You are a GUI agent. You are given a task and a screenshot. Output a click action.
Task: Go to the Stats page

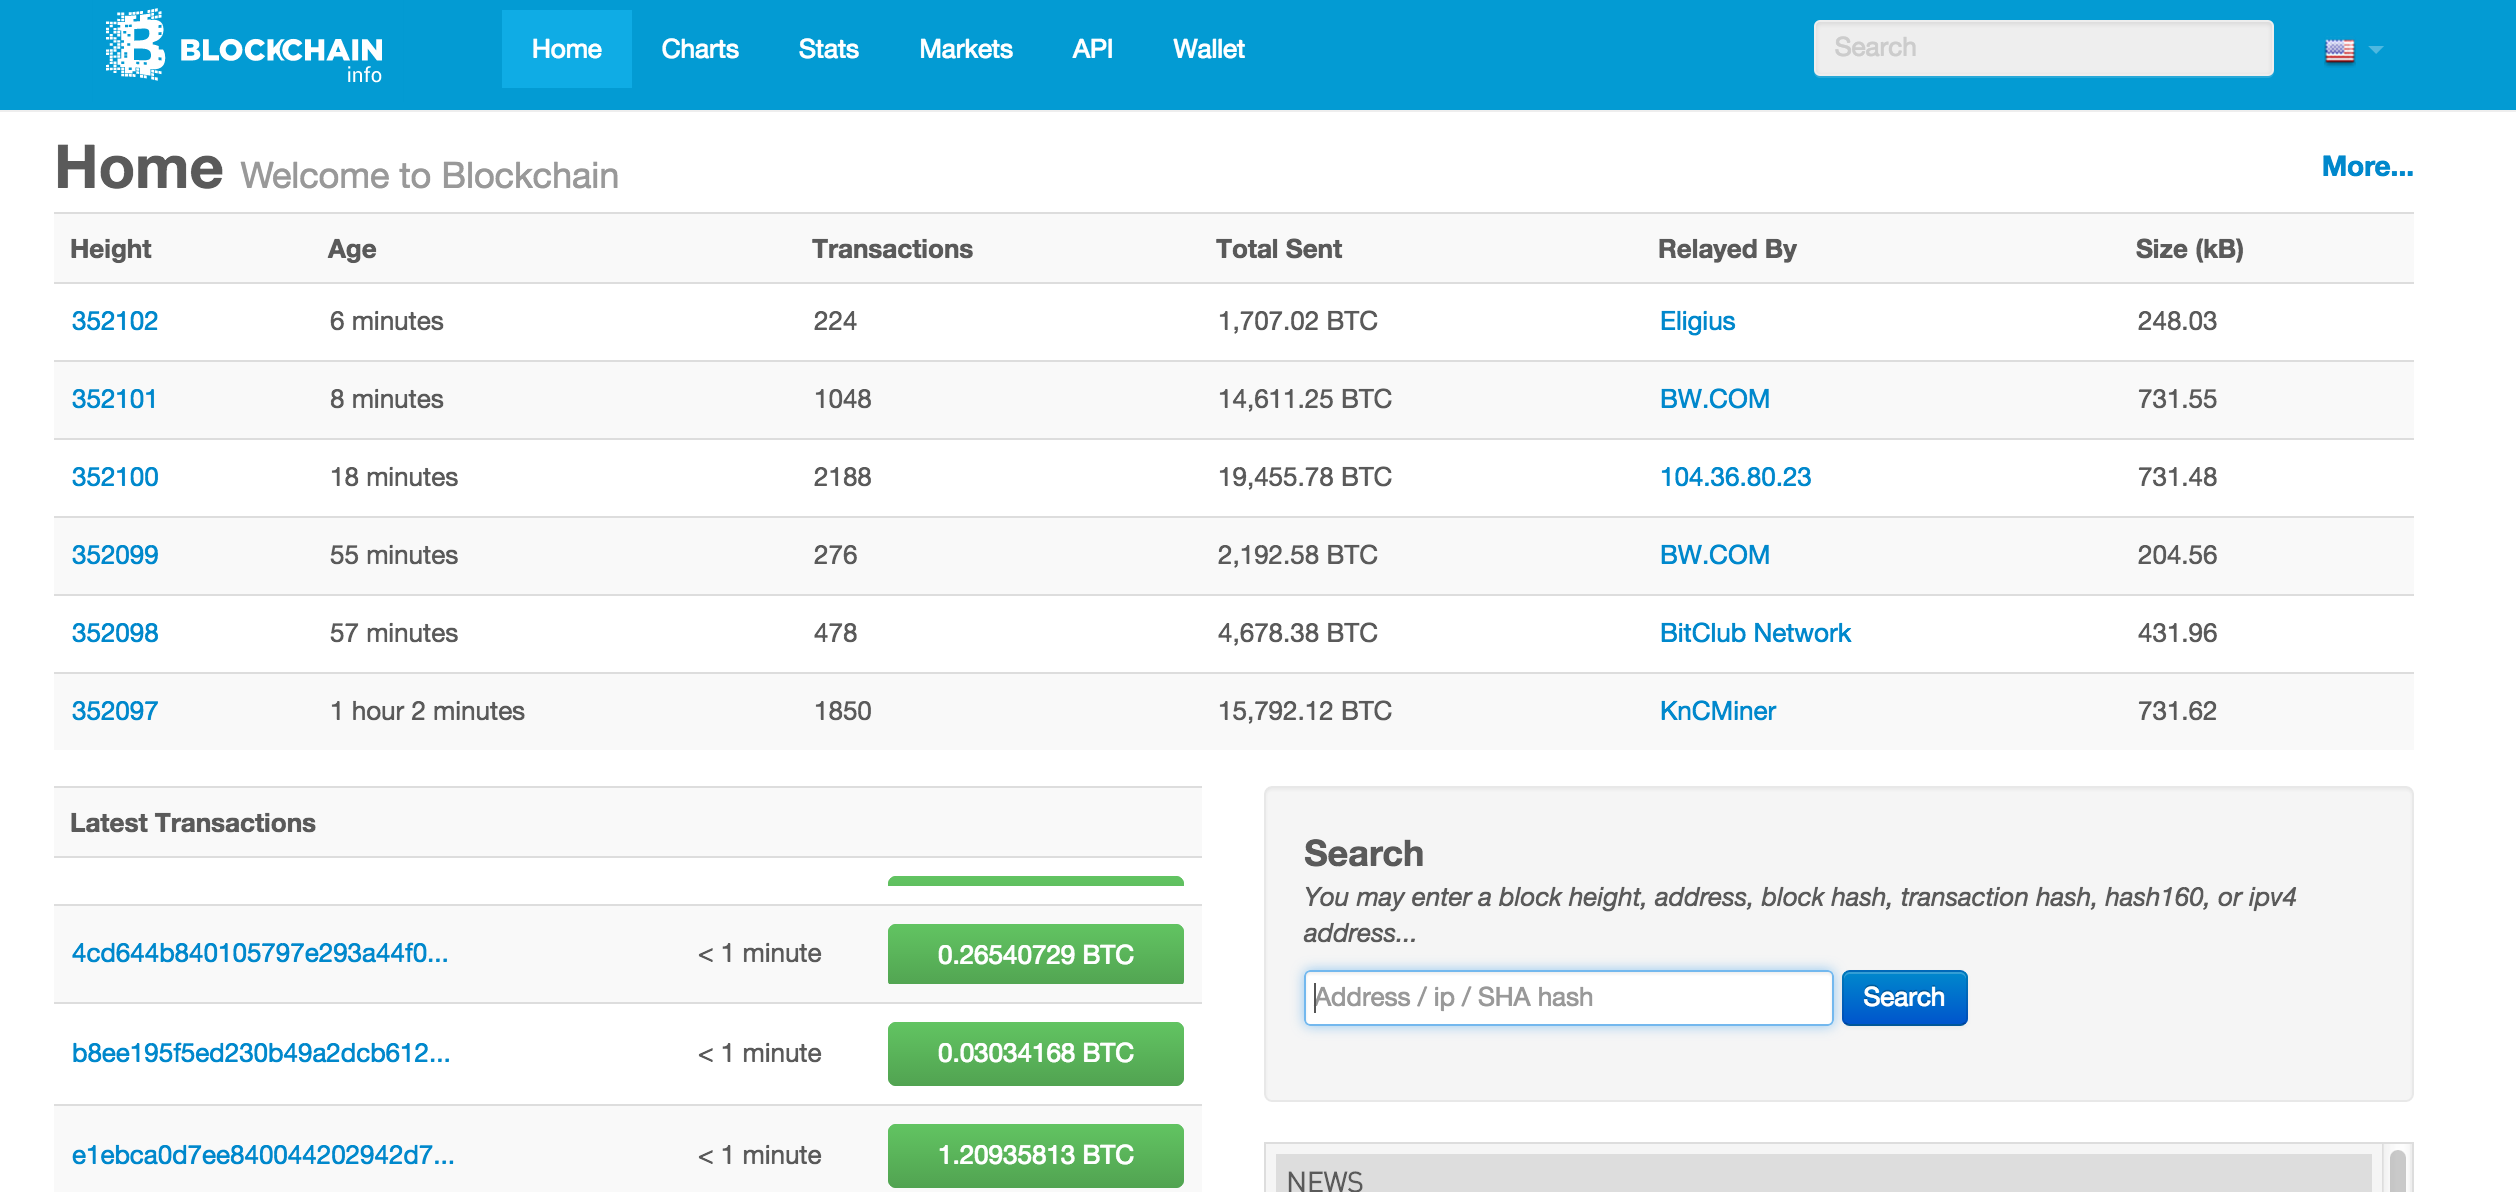click(828, 49)
